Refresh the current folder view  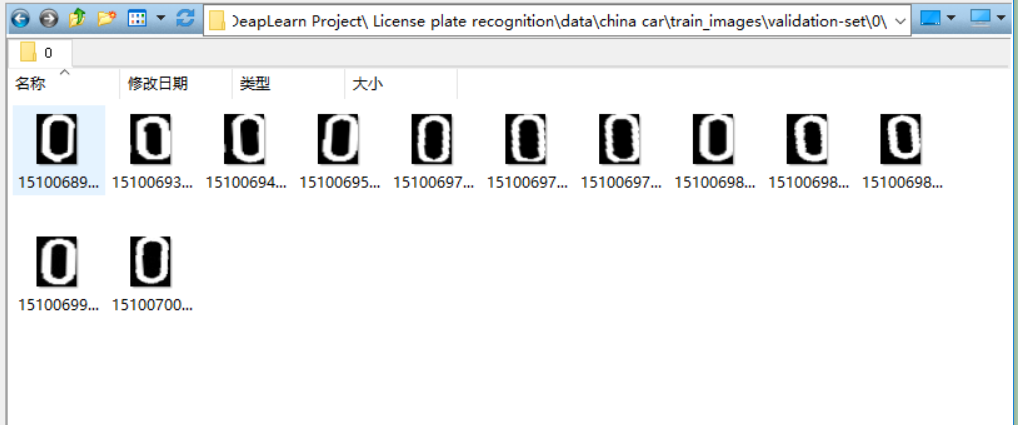185,19
